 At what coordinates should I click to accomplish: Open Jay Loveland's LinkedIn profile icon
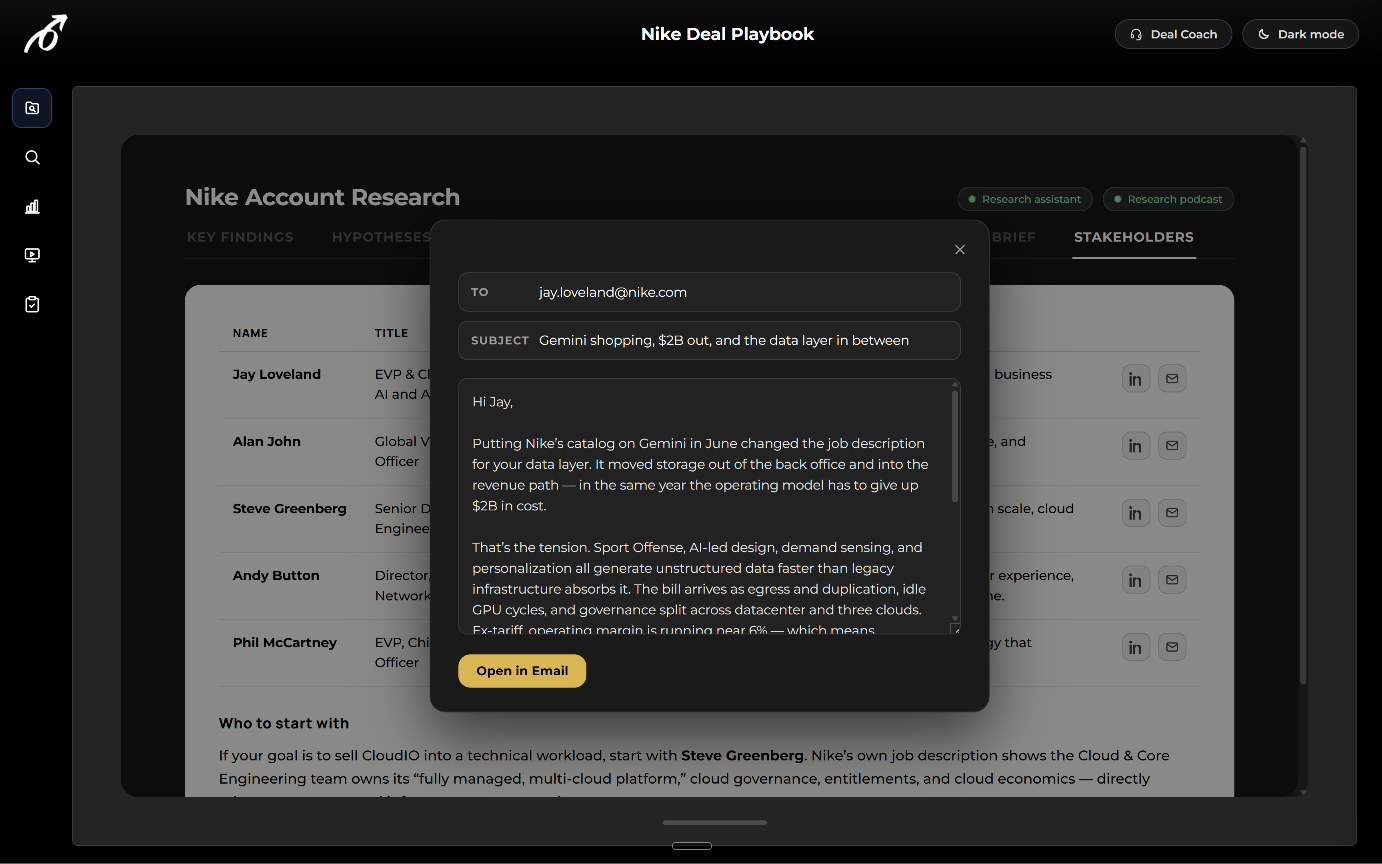point(1135,379)
